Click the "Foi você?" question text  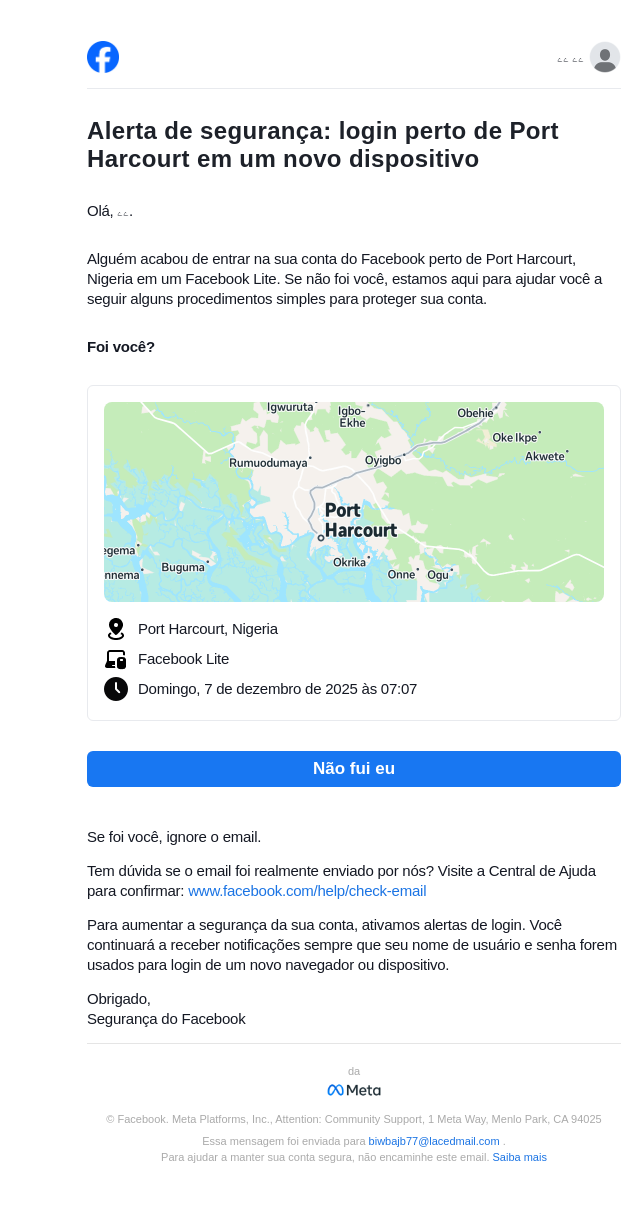tap(121, 347)
